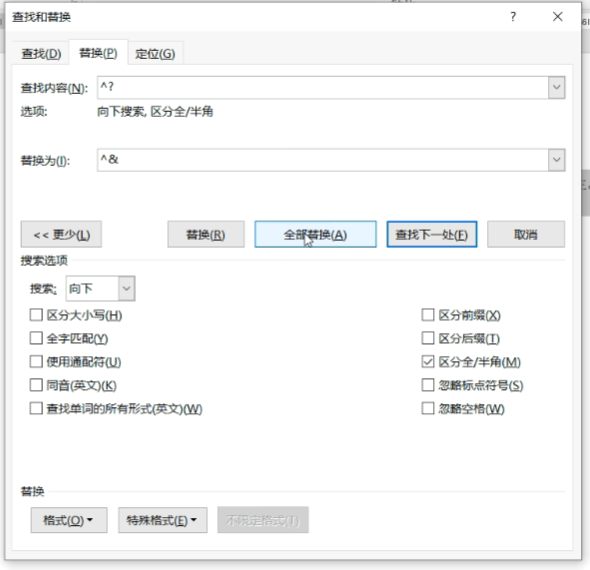This screenshot has width=590, height=570.
Task: Expand the 替换为 history dropdown
Action: click(x=557, y=160)
